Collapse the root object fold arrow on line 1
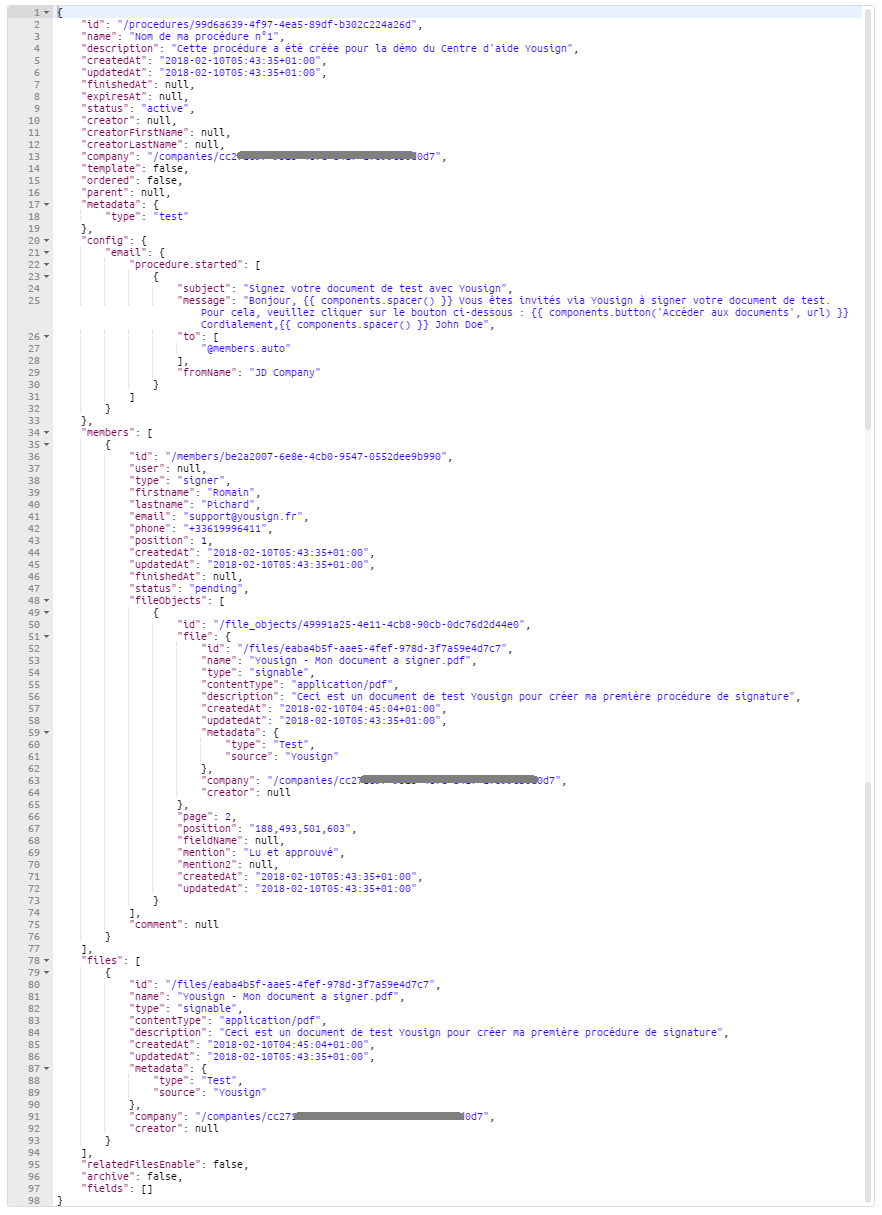 pyautogui.click(x=47, y=12)
